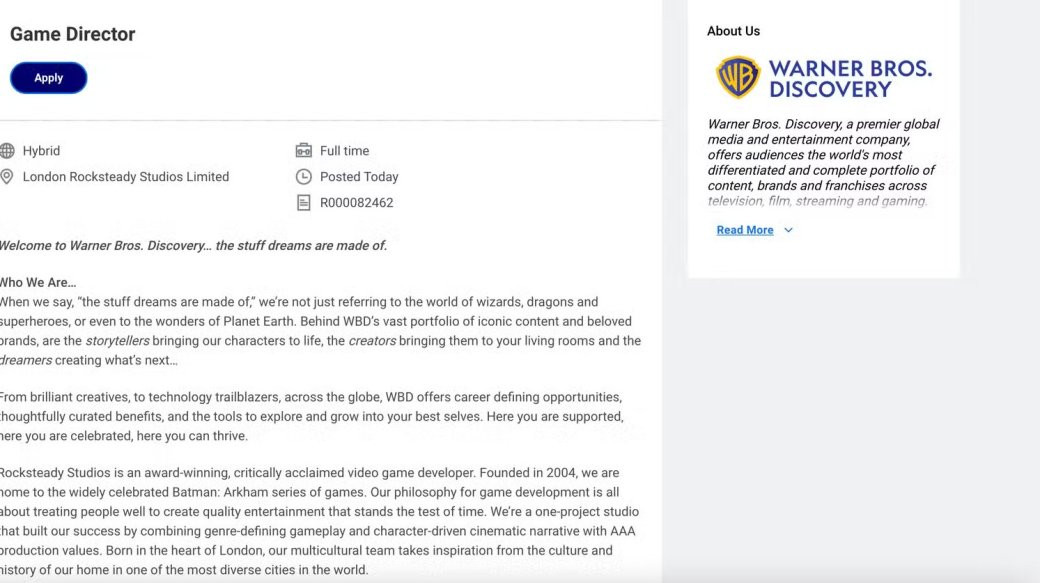1040x583 pixels.
Task: Expand the Read More chevron arrow
Action: tap(788, 230)
